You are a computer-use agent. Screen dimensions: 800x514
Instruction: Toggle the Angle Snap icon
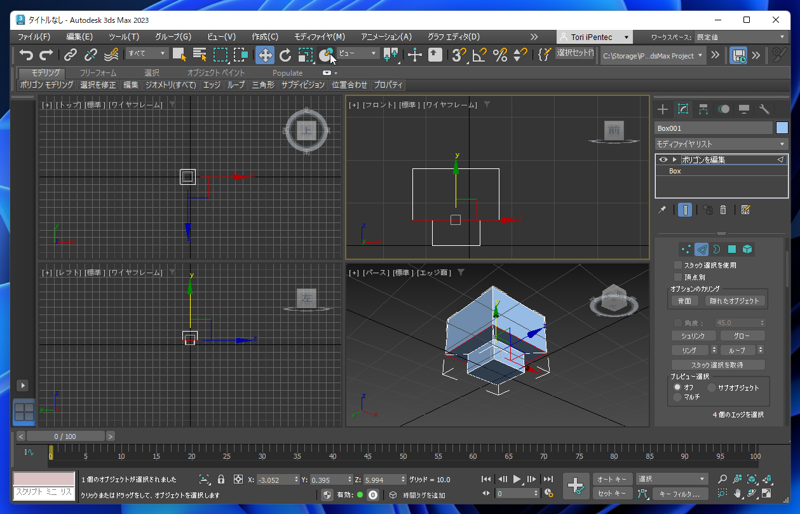(479, 55)
